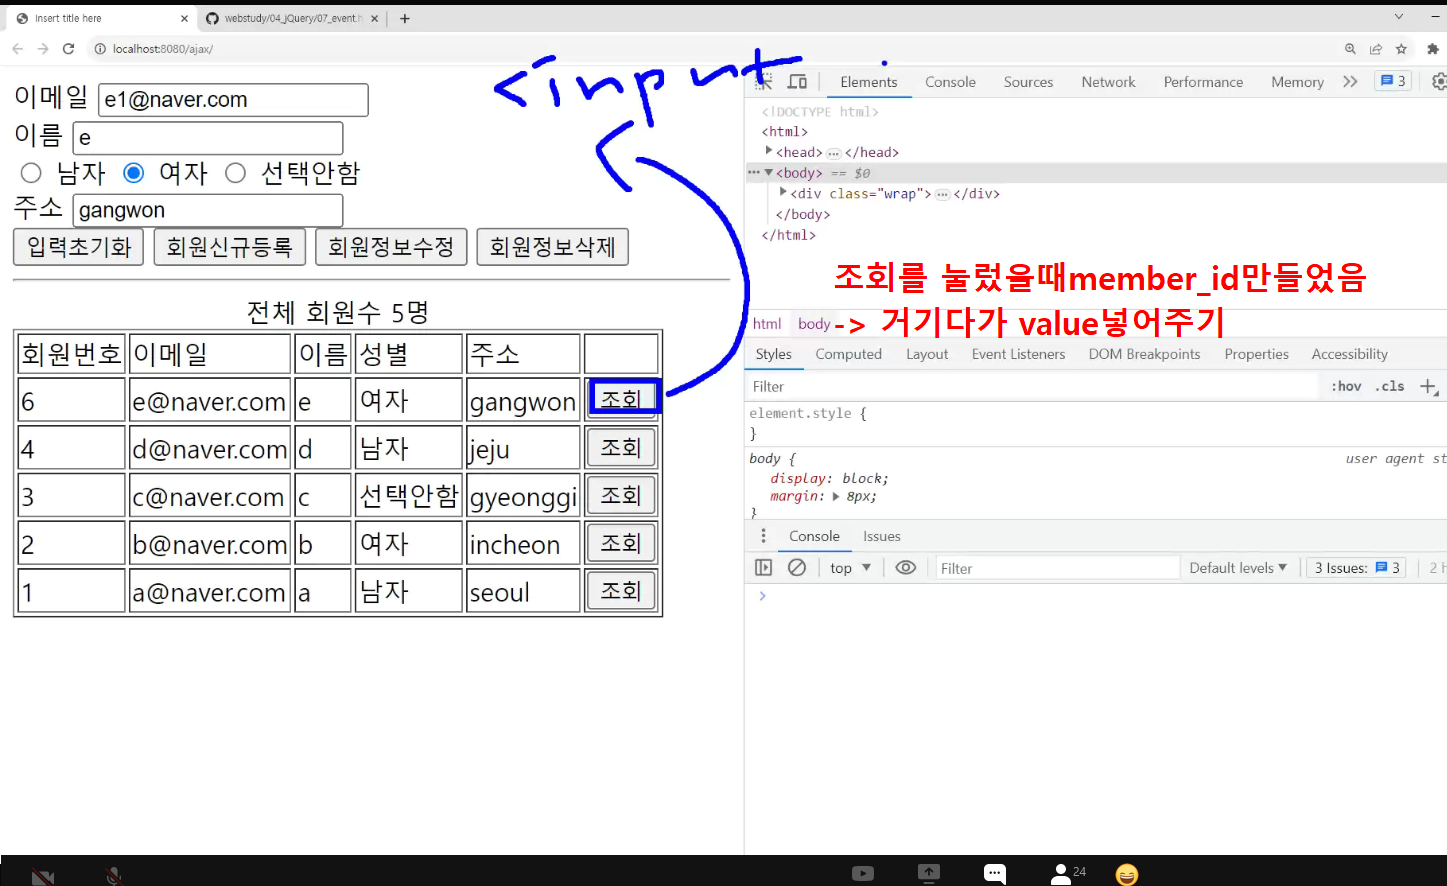Expand the margin property triangle

pyautogui.click(x=836, y=496)
